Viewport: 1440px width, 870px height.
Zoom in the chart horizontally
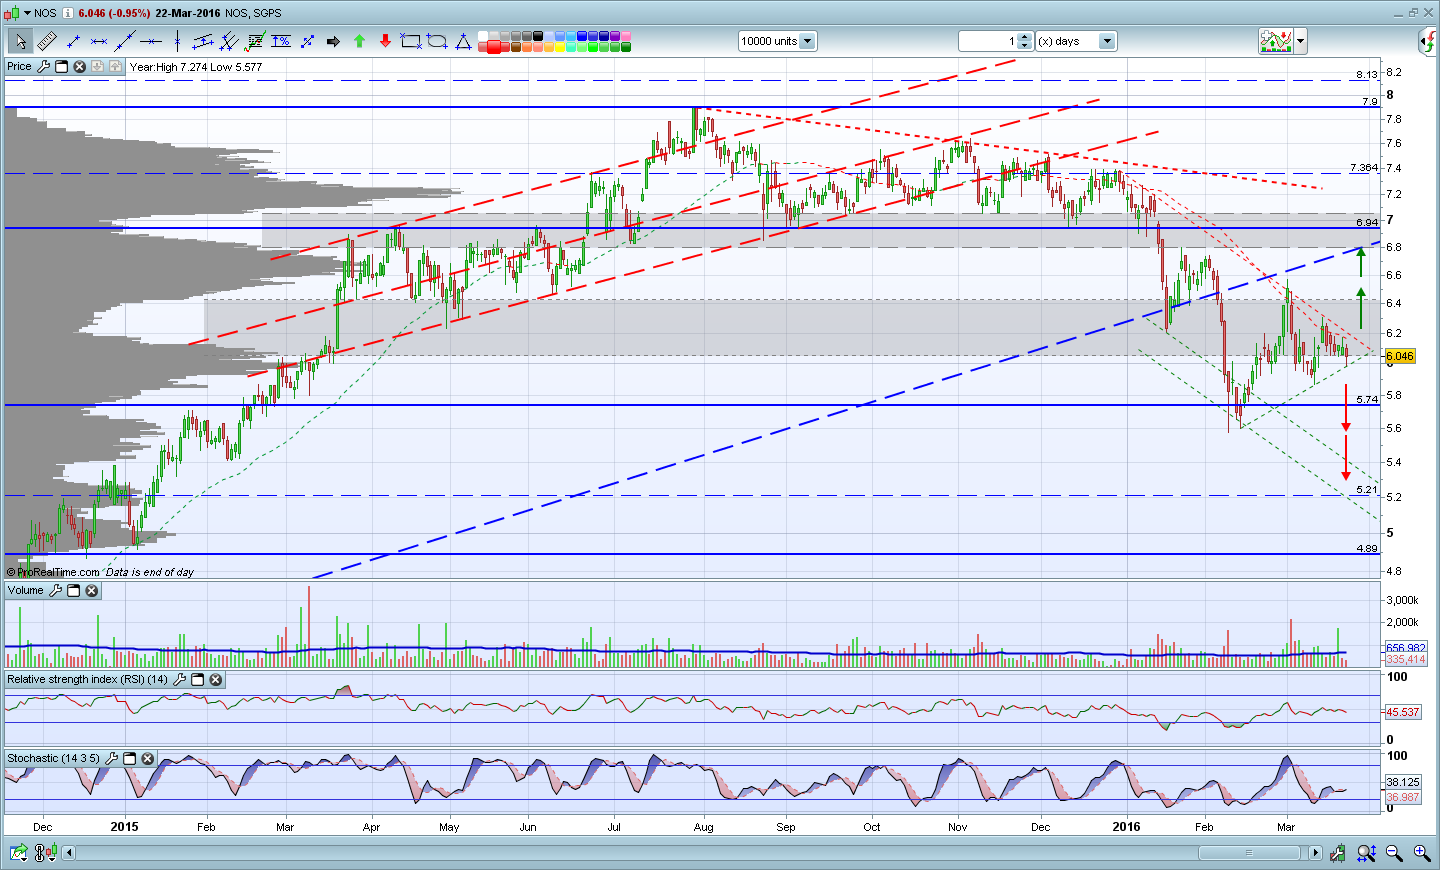pos(1421,853)
